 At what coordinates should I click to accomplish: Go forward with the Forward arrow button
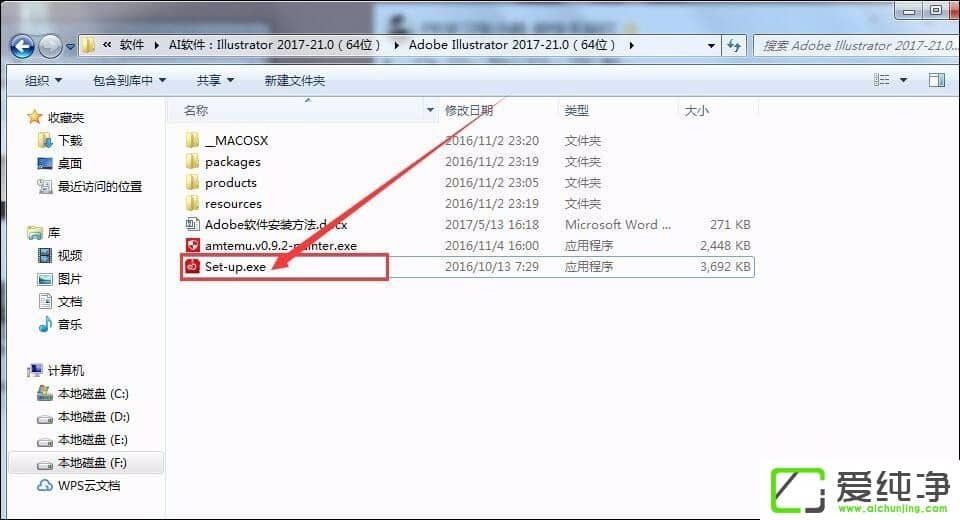pos(50,46)
